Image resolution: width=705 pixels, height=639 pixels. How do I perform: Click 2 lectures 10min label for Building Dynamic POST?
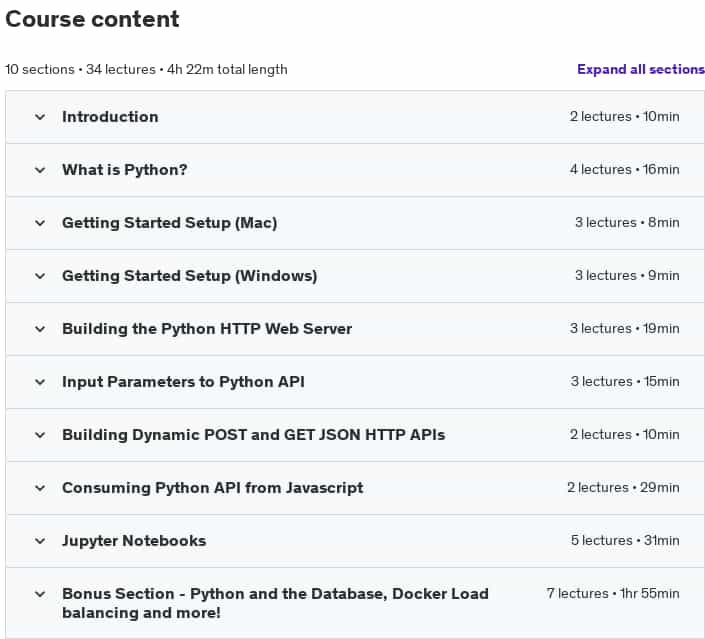pyautogui.click(x=625, y=434)
